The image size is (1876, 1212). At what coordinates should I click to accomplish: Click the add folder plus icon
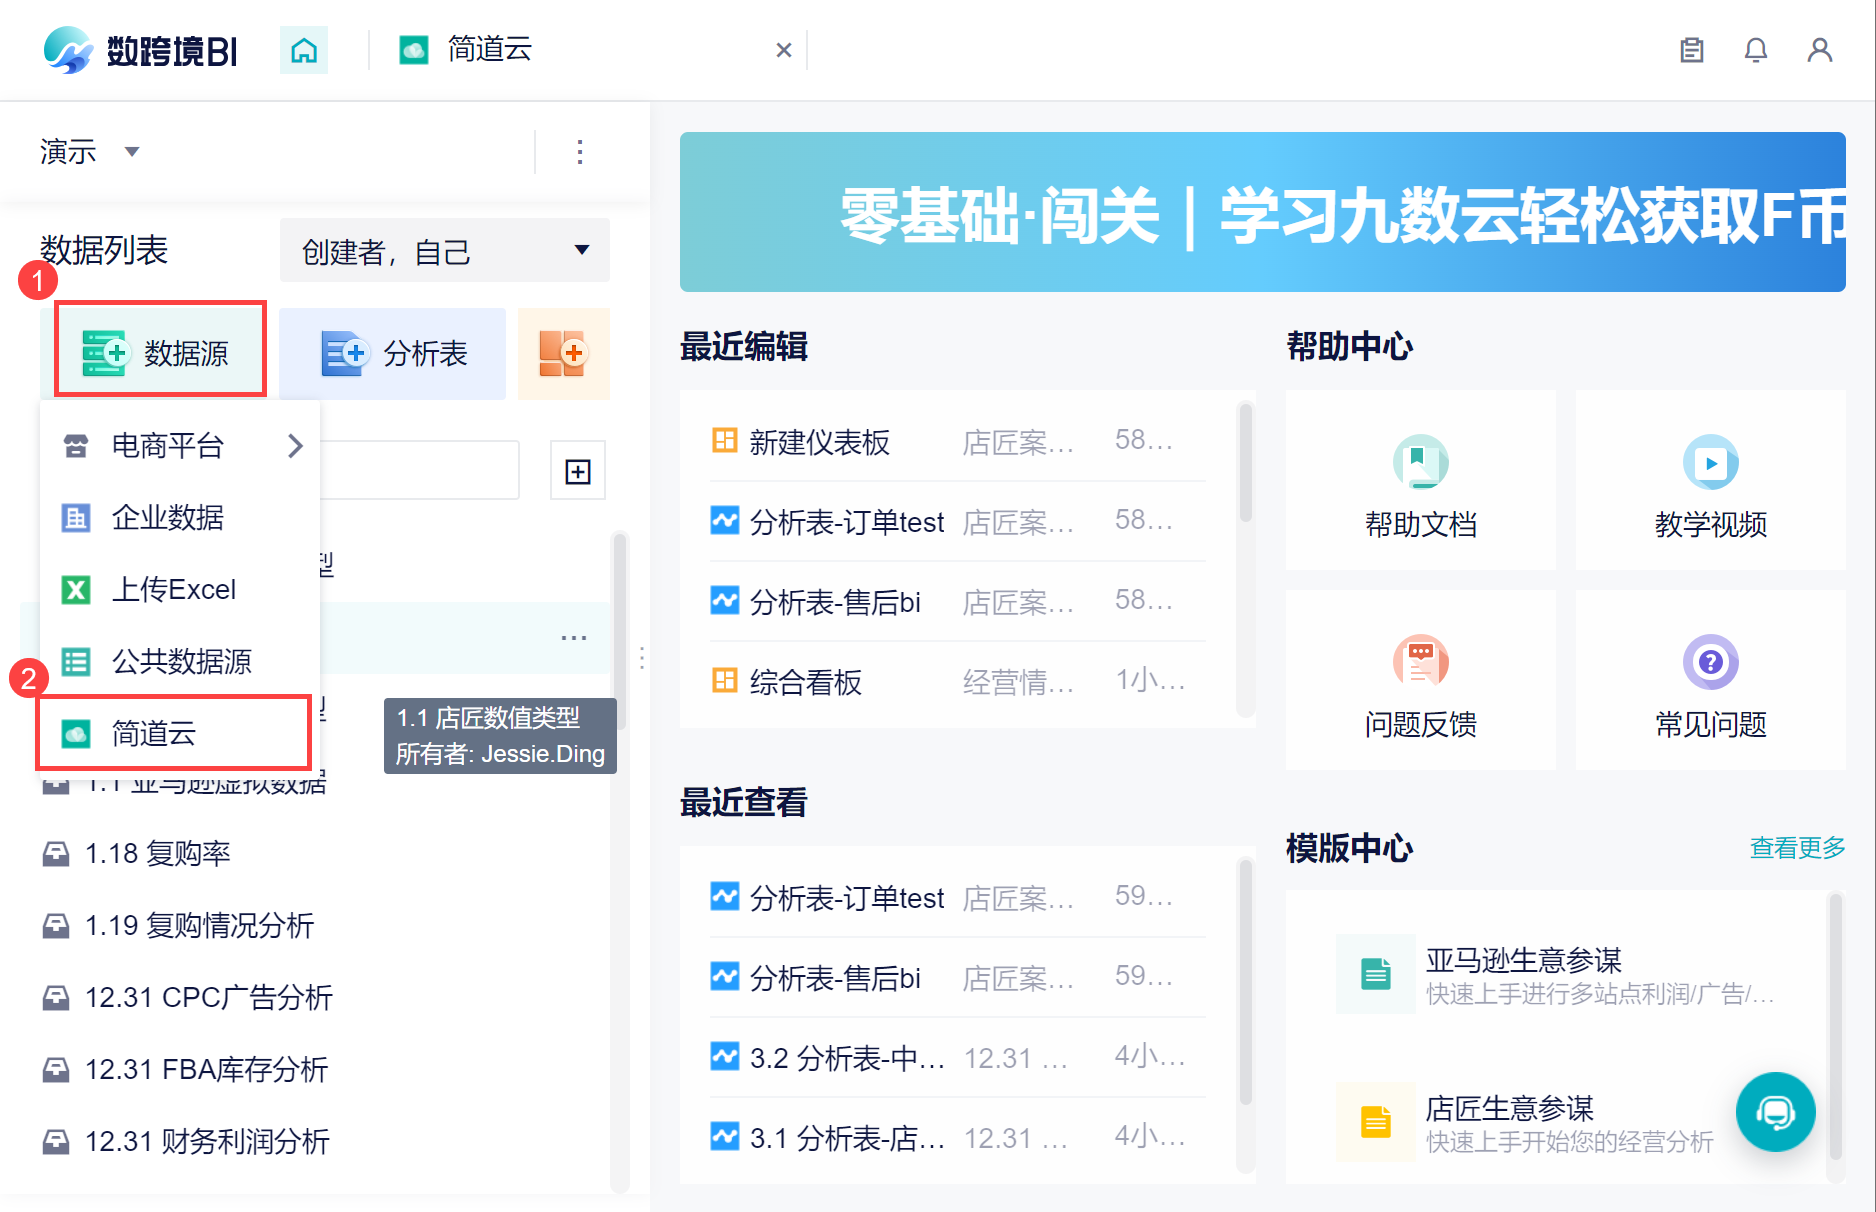(x=578, y=471)
